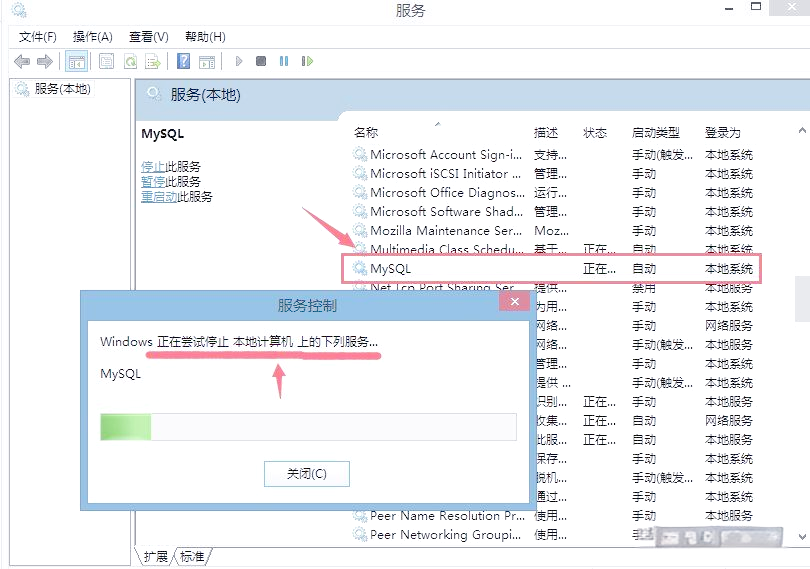The width and height of the screenshot is (810, 569).
Task: Open the 操作(A) menu
Action: [x=92, y=37]
